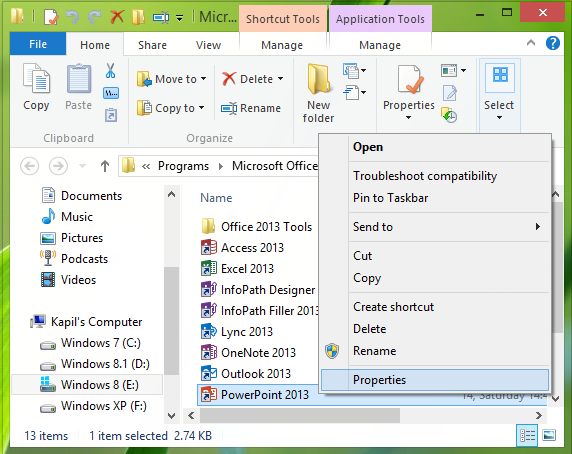The width and height of the screenshot is (572, 454).
Task: Expand the Select dropdown arrow
Action: coord(499,117)
